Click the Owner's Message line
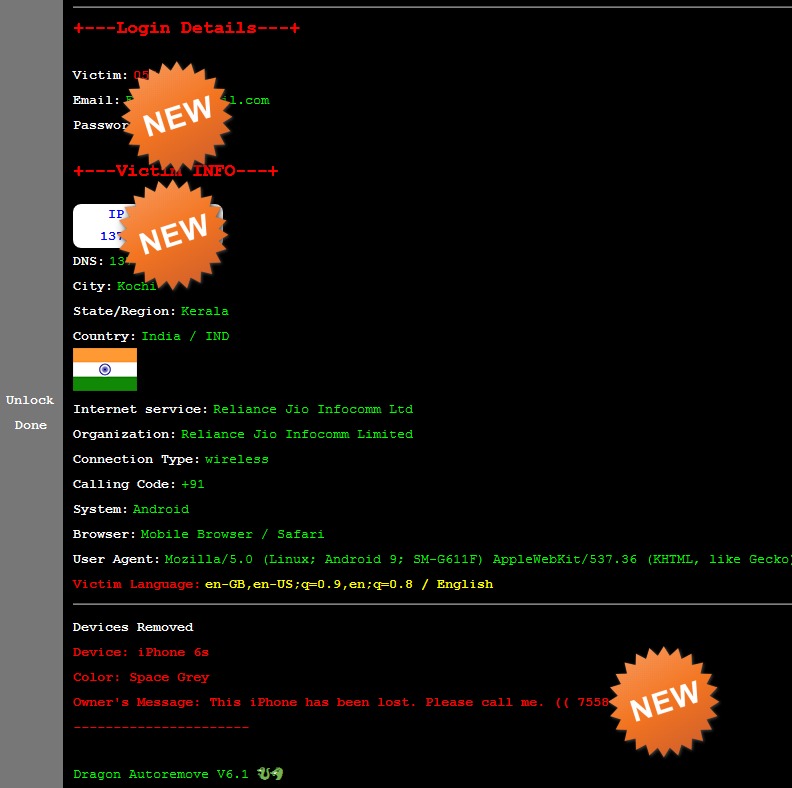Image resolution: width=792 pixels, height=788 pixels. coord(341,702)
